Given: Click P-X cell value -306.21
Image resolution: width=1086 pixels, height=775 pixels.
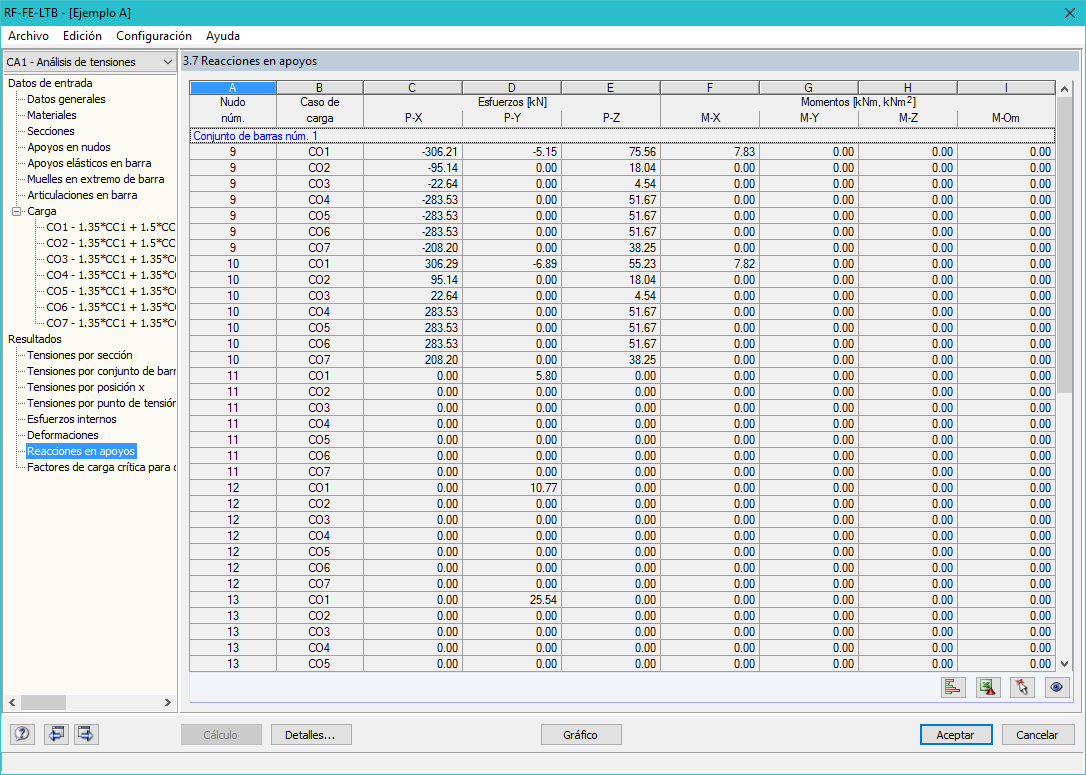Looking at the screenshot, I should click(413, 152).
